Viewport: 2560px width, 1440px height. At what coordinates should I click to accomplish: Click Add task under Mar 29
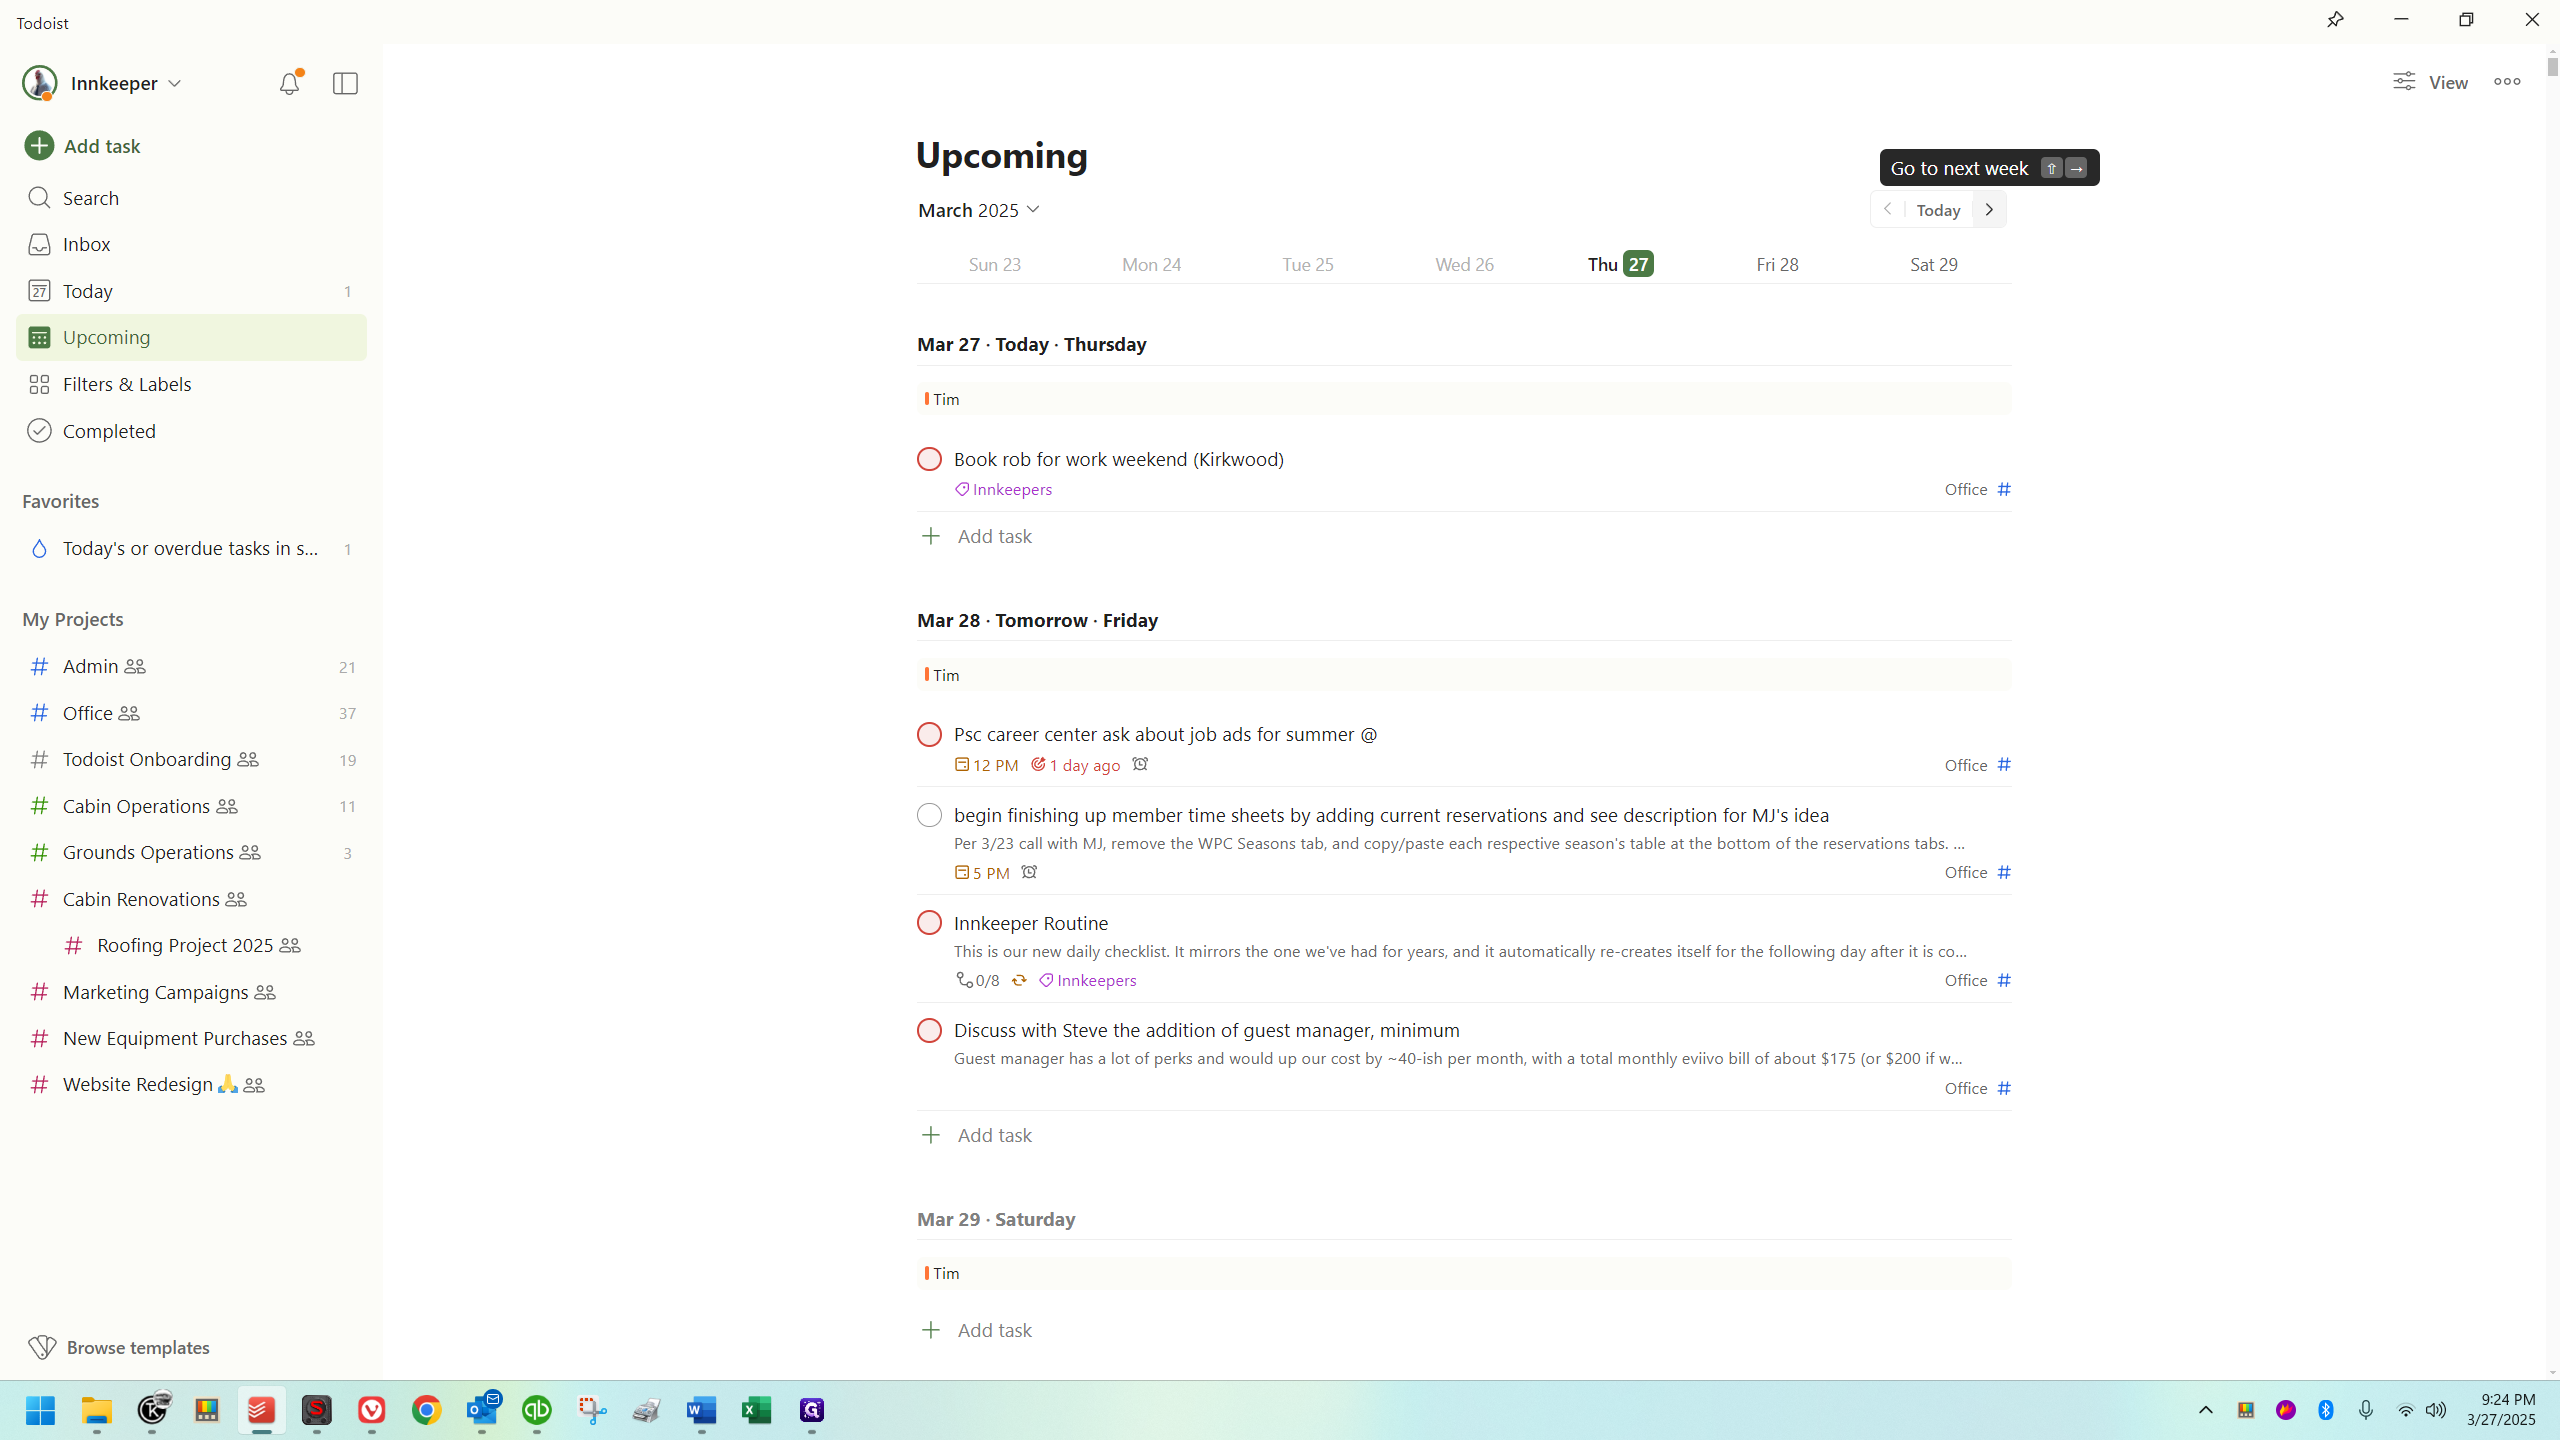click(976, 1330)
